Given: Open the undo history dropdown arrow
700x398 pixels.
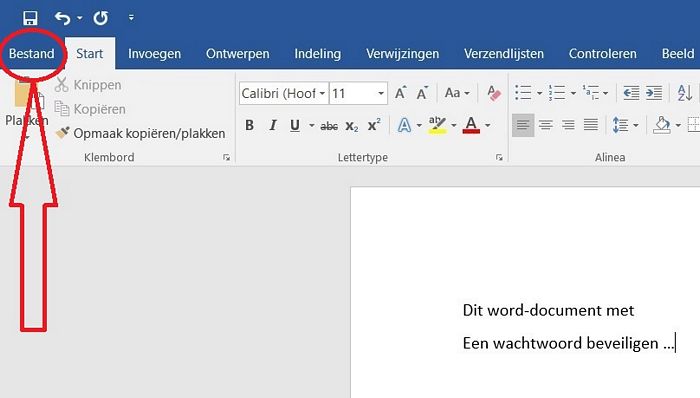Looking at the screenshot, I should coord(80,18).
